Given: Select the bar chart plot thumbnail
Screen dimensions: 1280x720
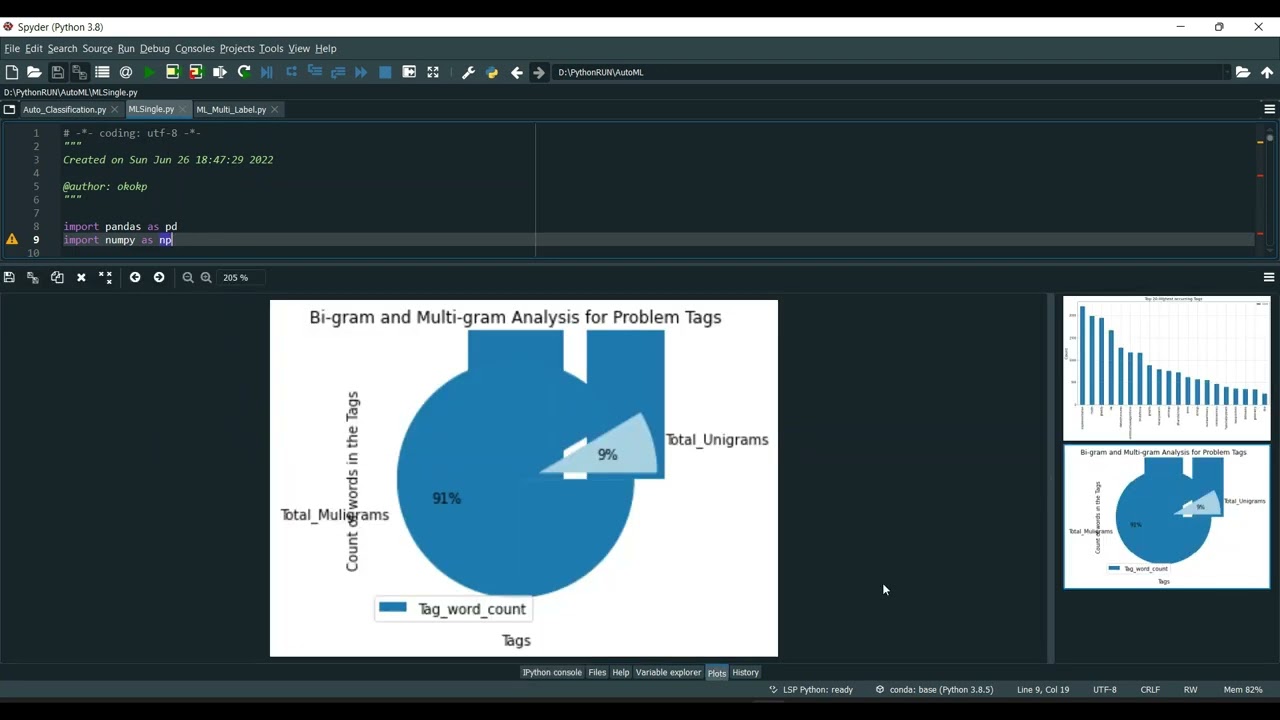Looking at the screenshot, I should (x=1166, y=368).
